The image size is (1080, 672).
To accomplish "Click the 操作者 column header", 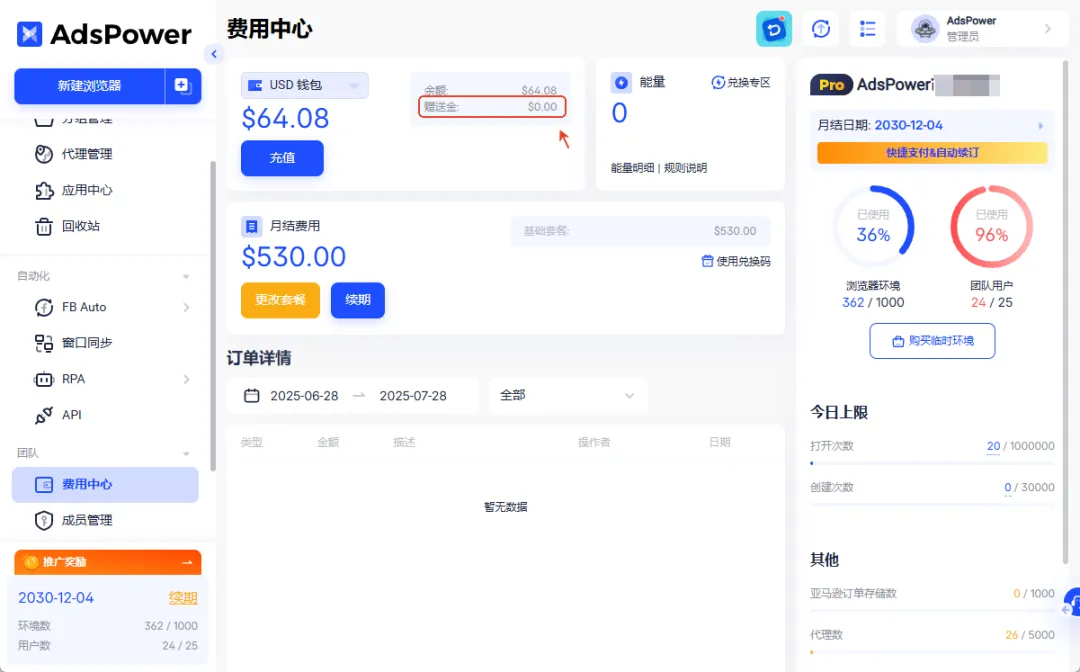I will [x=594, y=442].
